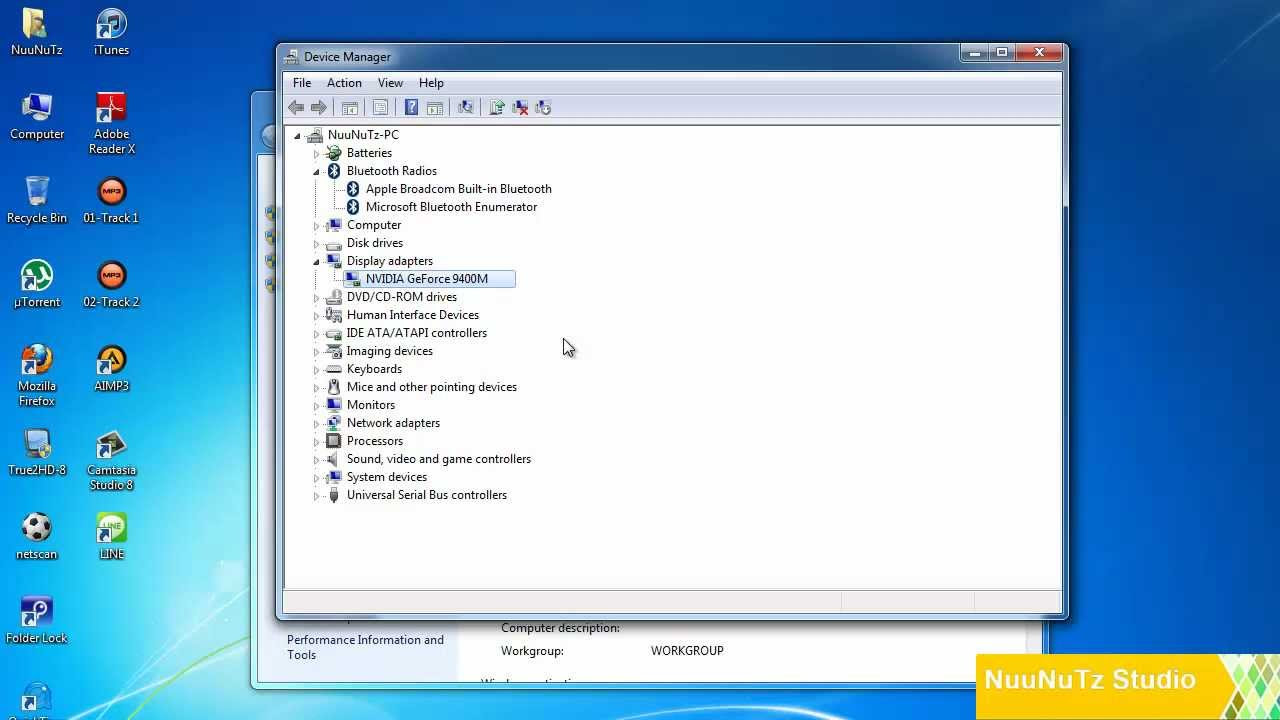This screenshot has width=1280, height=720.
Task: Expand the Monitors arrow
Action: pos(316,405)
